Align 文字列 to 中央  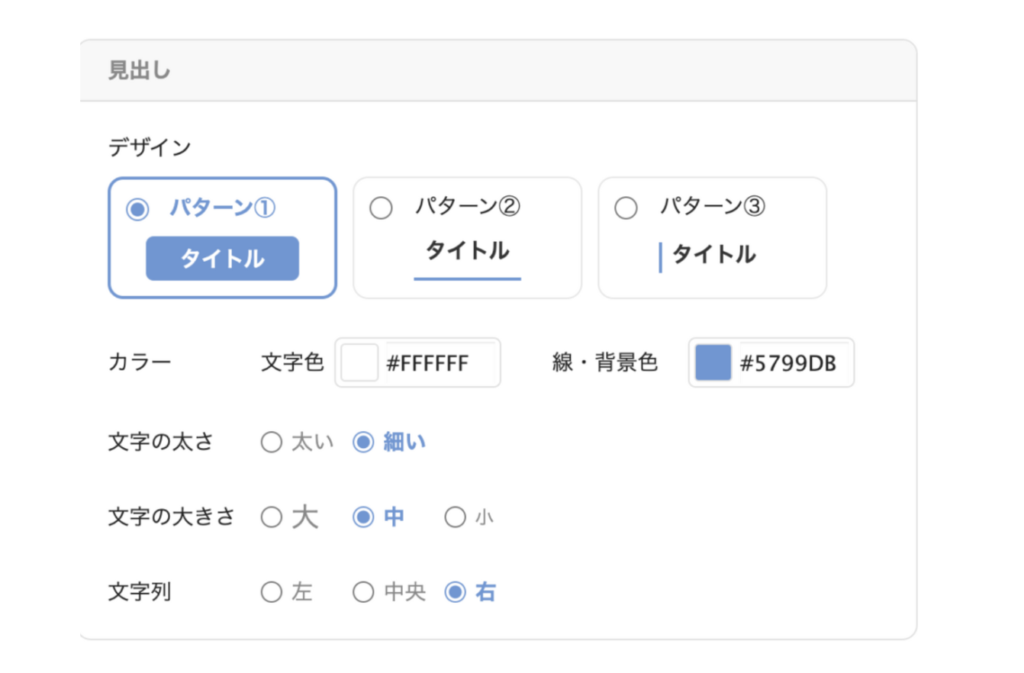tap(363, 592)
